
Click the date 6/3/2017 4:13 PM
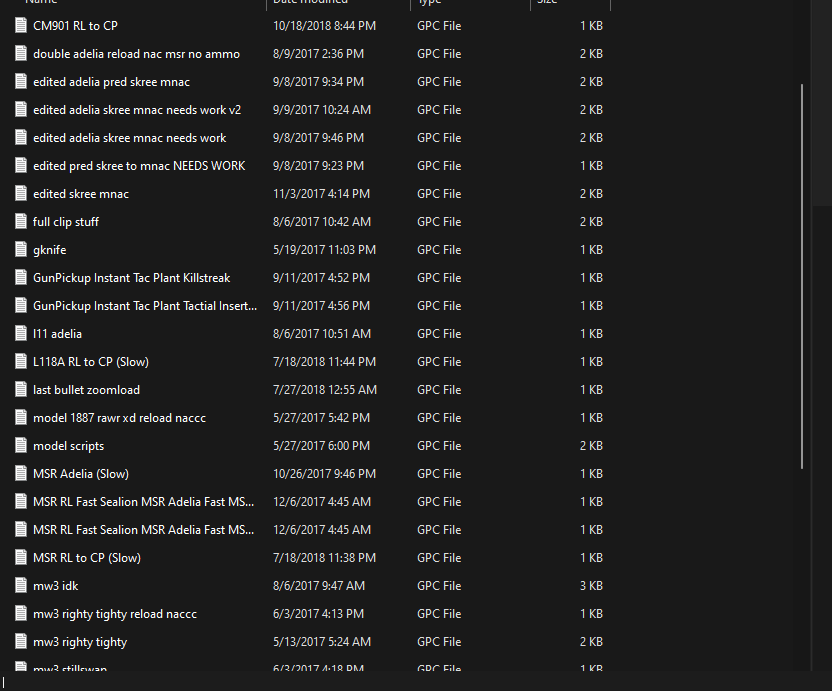(318, 614)
